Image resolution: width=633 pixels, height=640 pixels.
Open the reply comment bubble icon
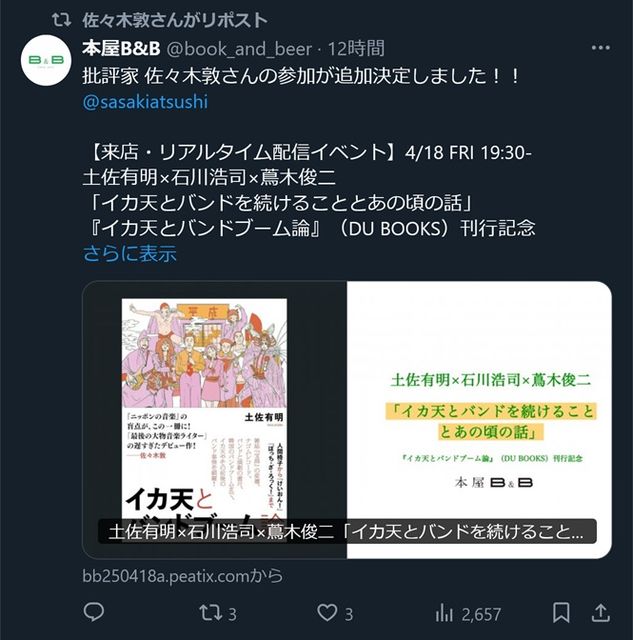click(93, 613)
